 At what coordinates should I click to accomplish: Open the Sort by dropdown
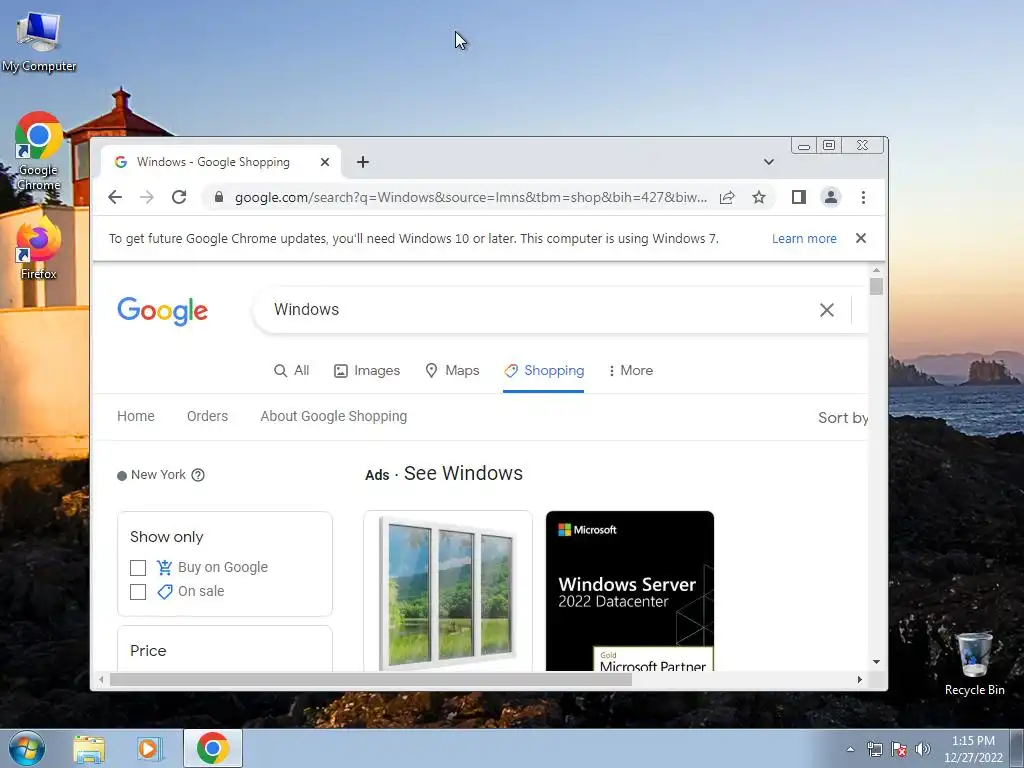coord(843,417)
